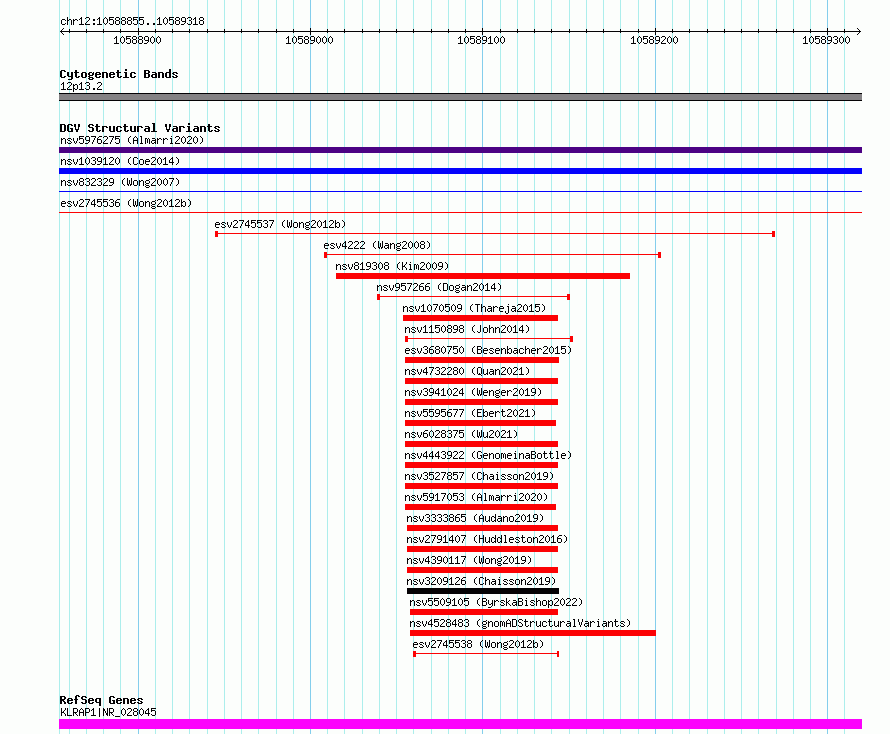The height and width of the screenshot is (734, 890).
Task: Click nsv3333865 (Audano2019) label
Action: coord(475,518)
